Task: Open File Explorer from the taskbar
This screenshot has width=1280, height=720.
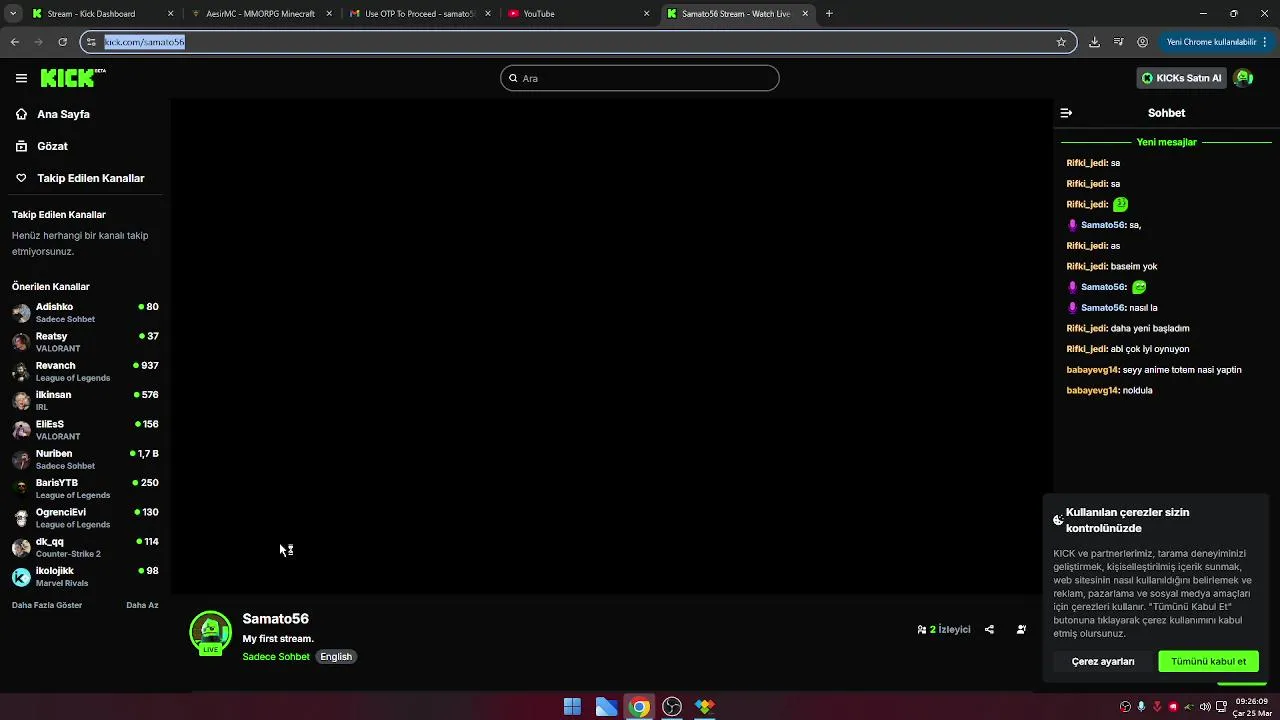Action: point(606,707)
